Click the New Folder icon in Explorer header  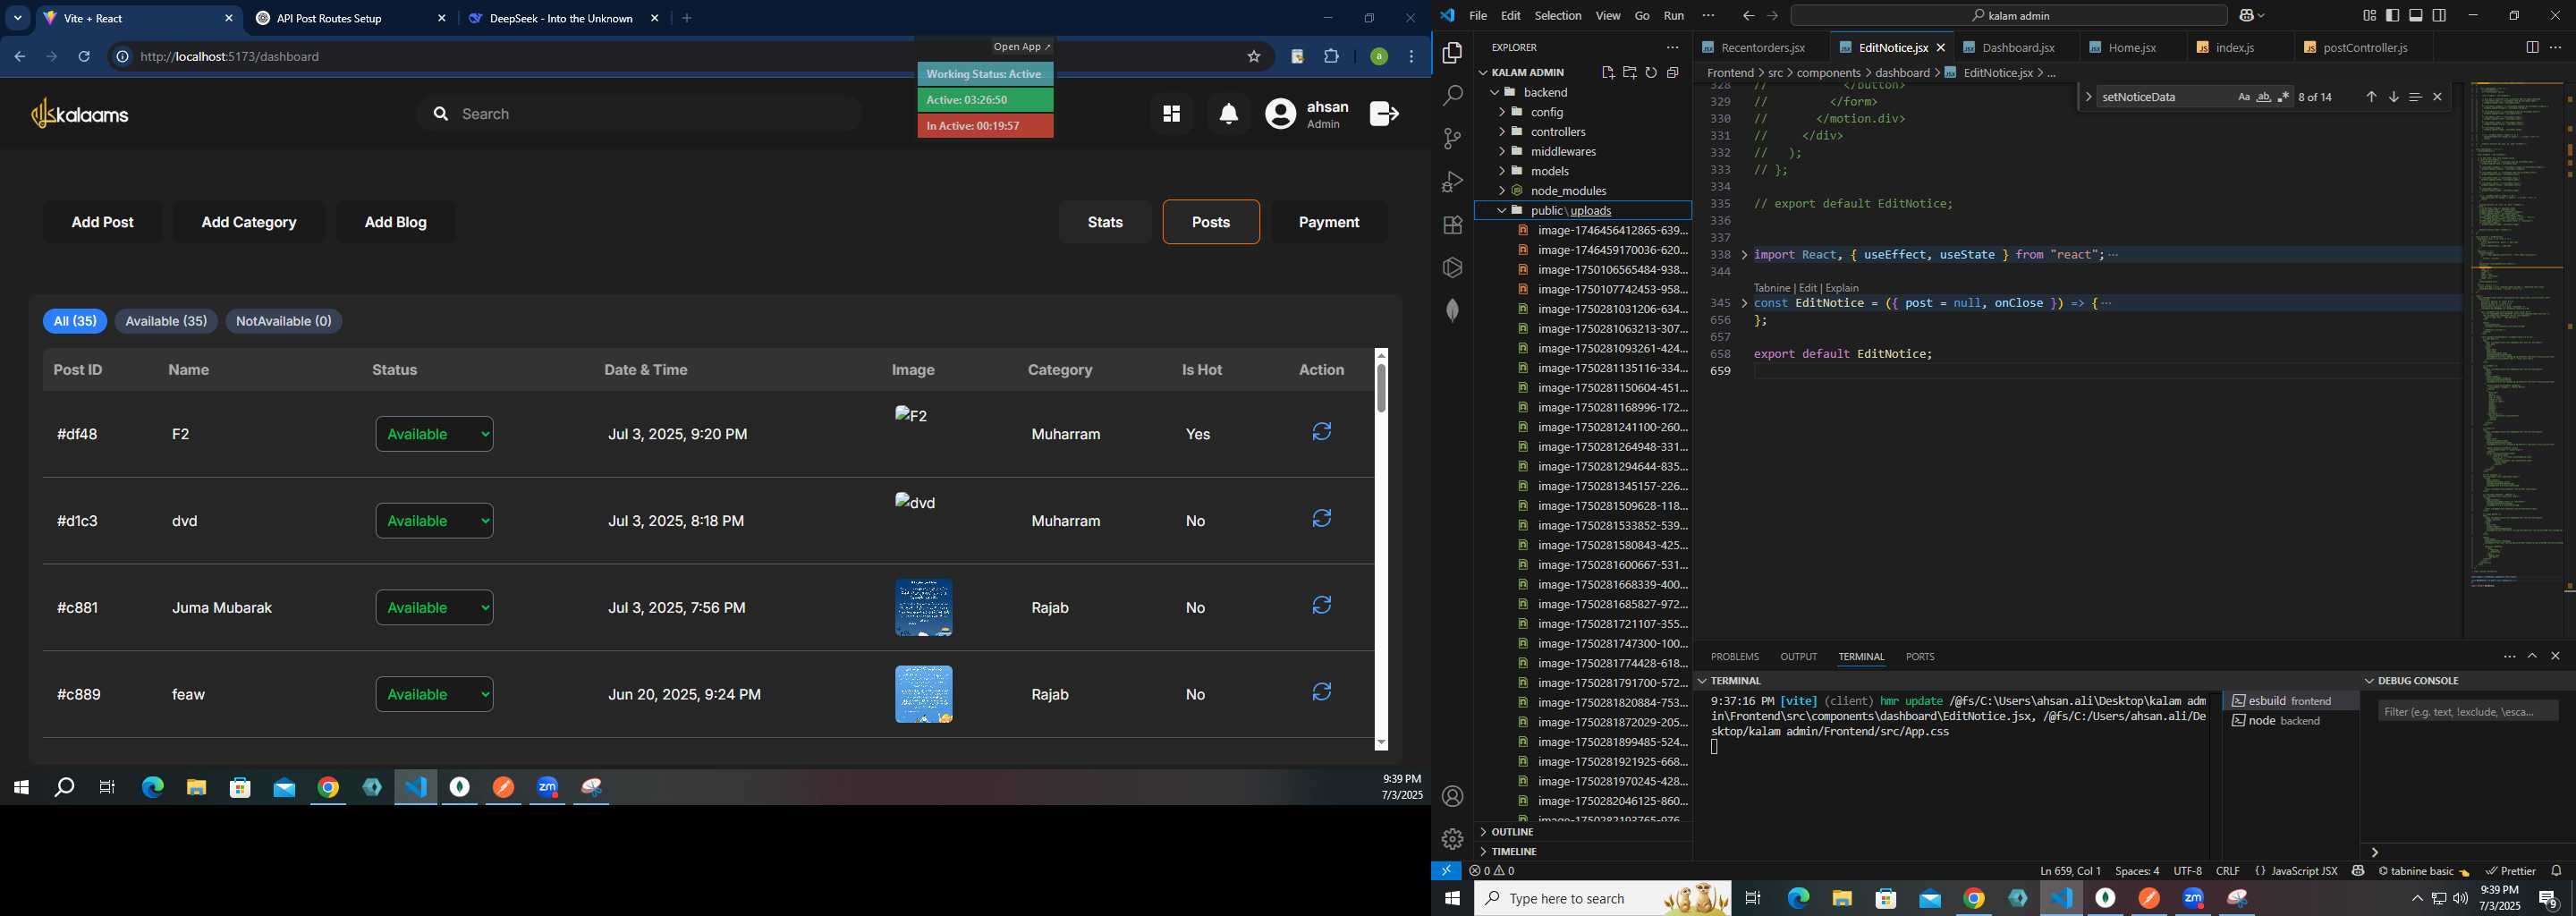[x=1630, y=72]
